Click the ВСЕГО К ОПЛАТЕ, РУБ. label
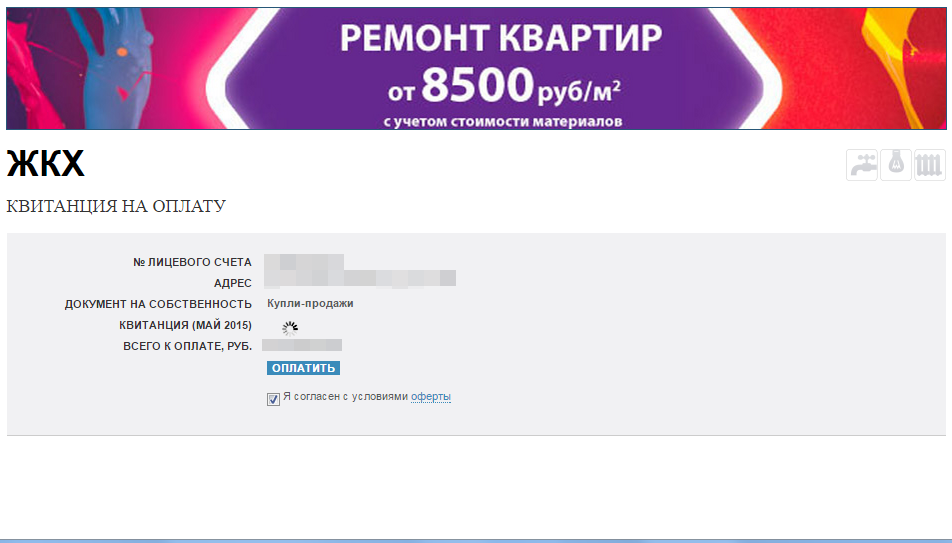Image resolution: width=952 pixels, height=543 pixels. [188, 346]
